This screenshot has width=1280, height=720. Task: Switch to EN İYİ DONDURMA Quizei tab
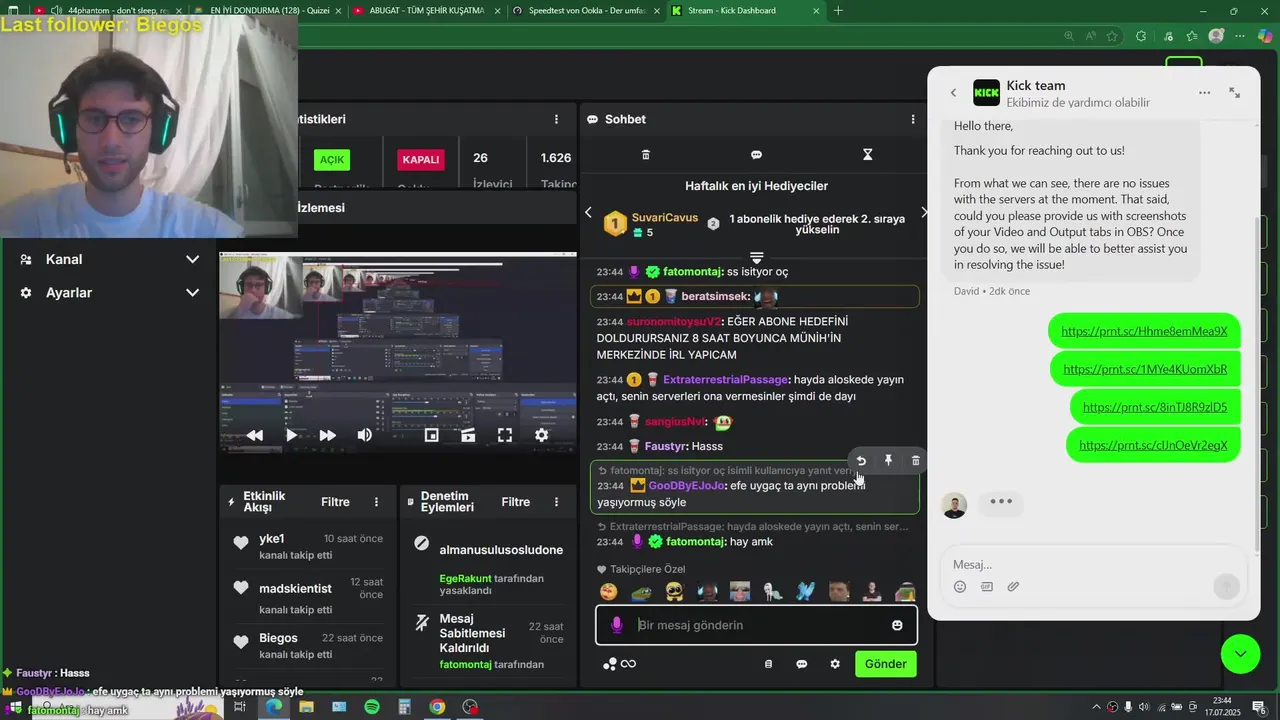coord(262,11)
